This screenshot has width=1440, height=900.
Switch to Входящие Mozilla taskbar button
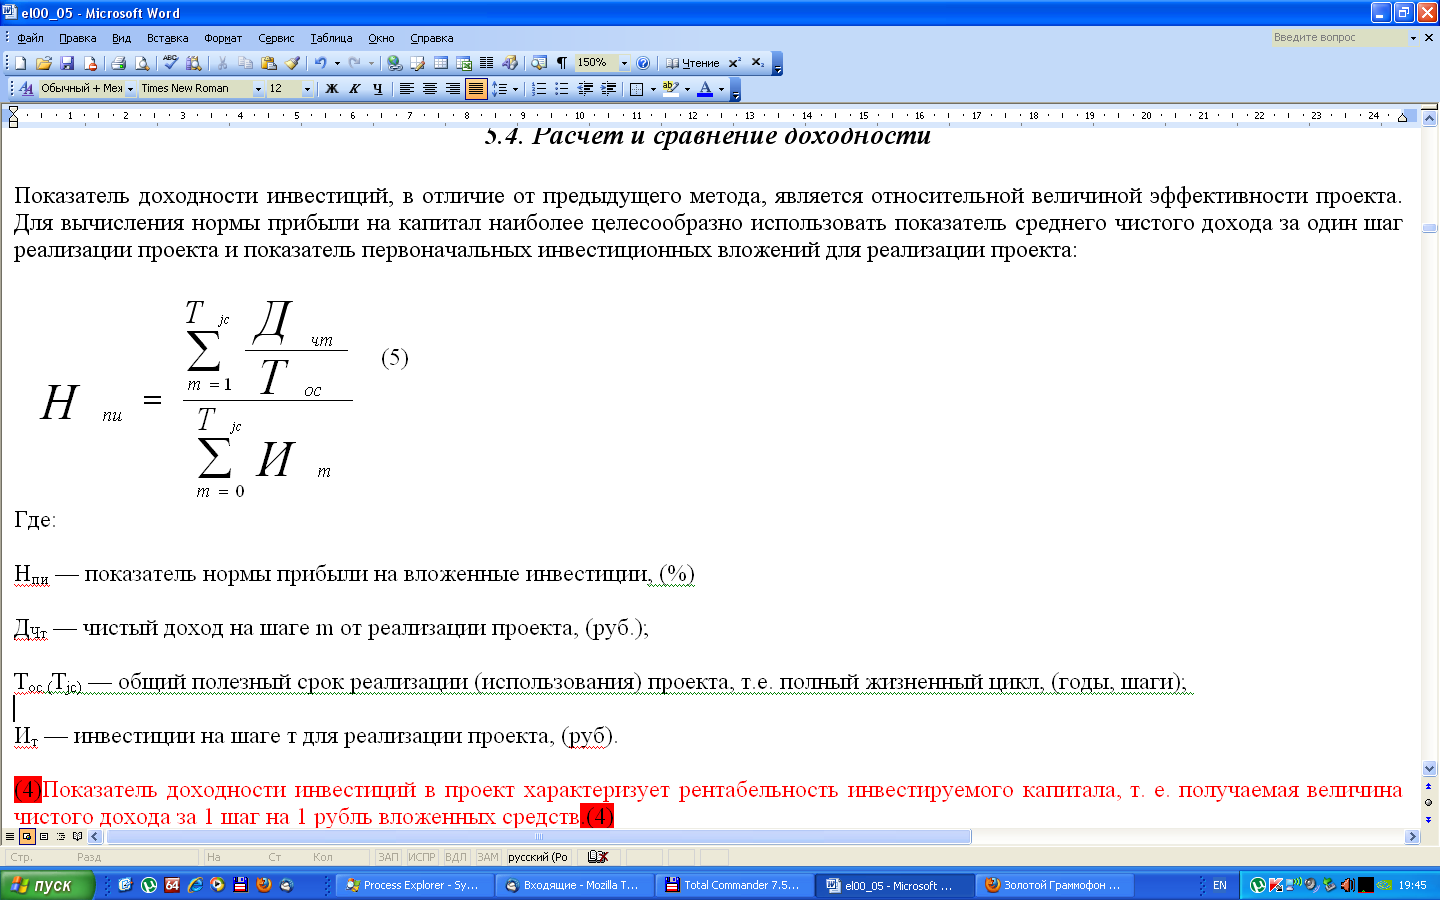573,885
